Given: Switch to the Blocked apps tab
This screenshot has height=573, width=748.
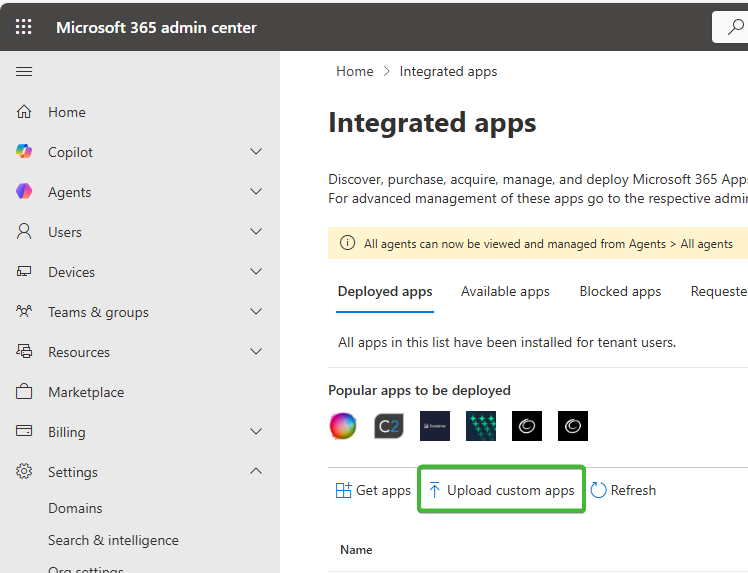Looking at the screenshot, I should pyautogui.click(x=620, y=292).
